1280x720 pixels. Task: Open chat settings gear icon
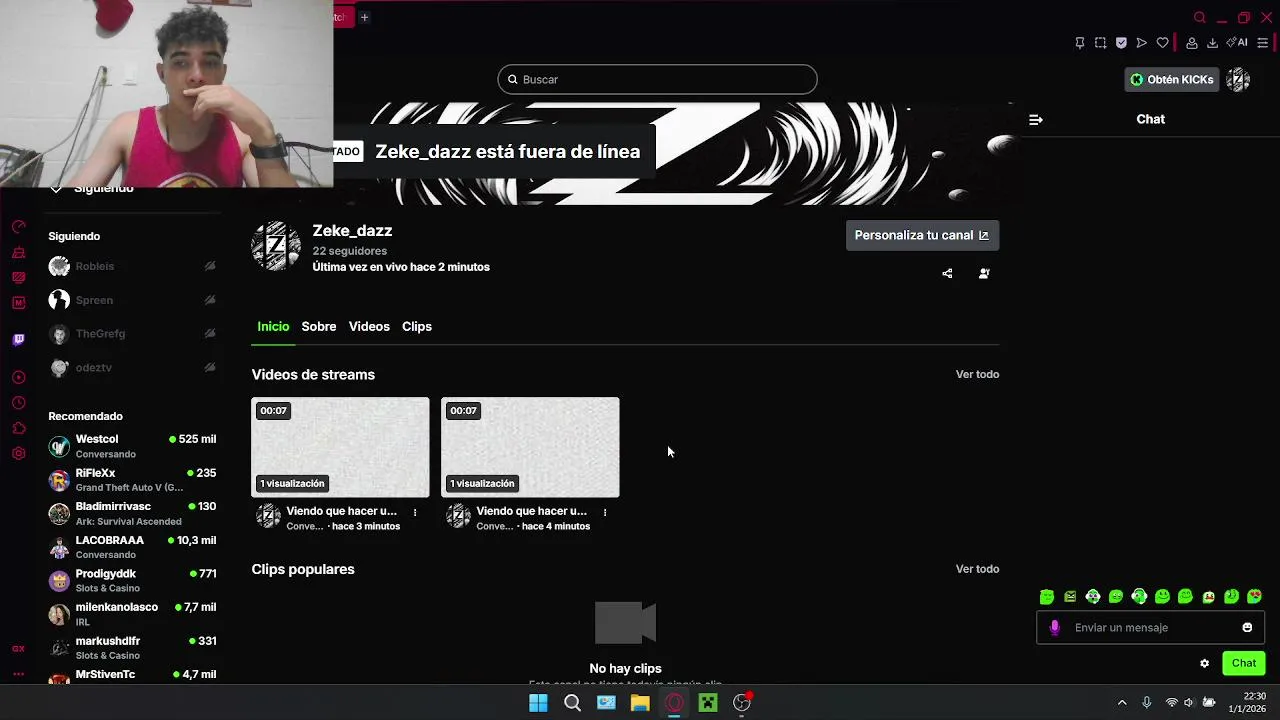(1204, 663)
